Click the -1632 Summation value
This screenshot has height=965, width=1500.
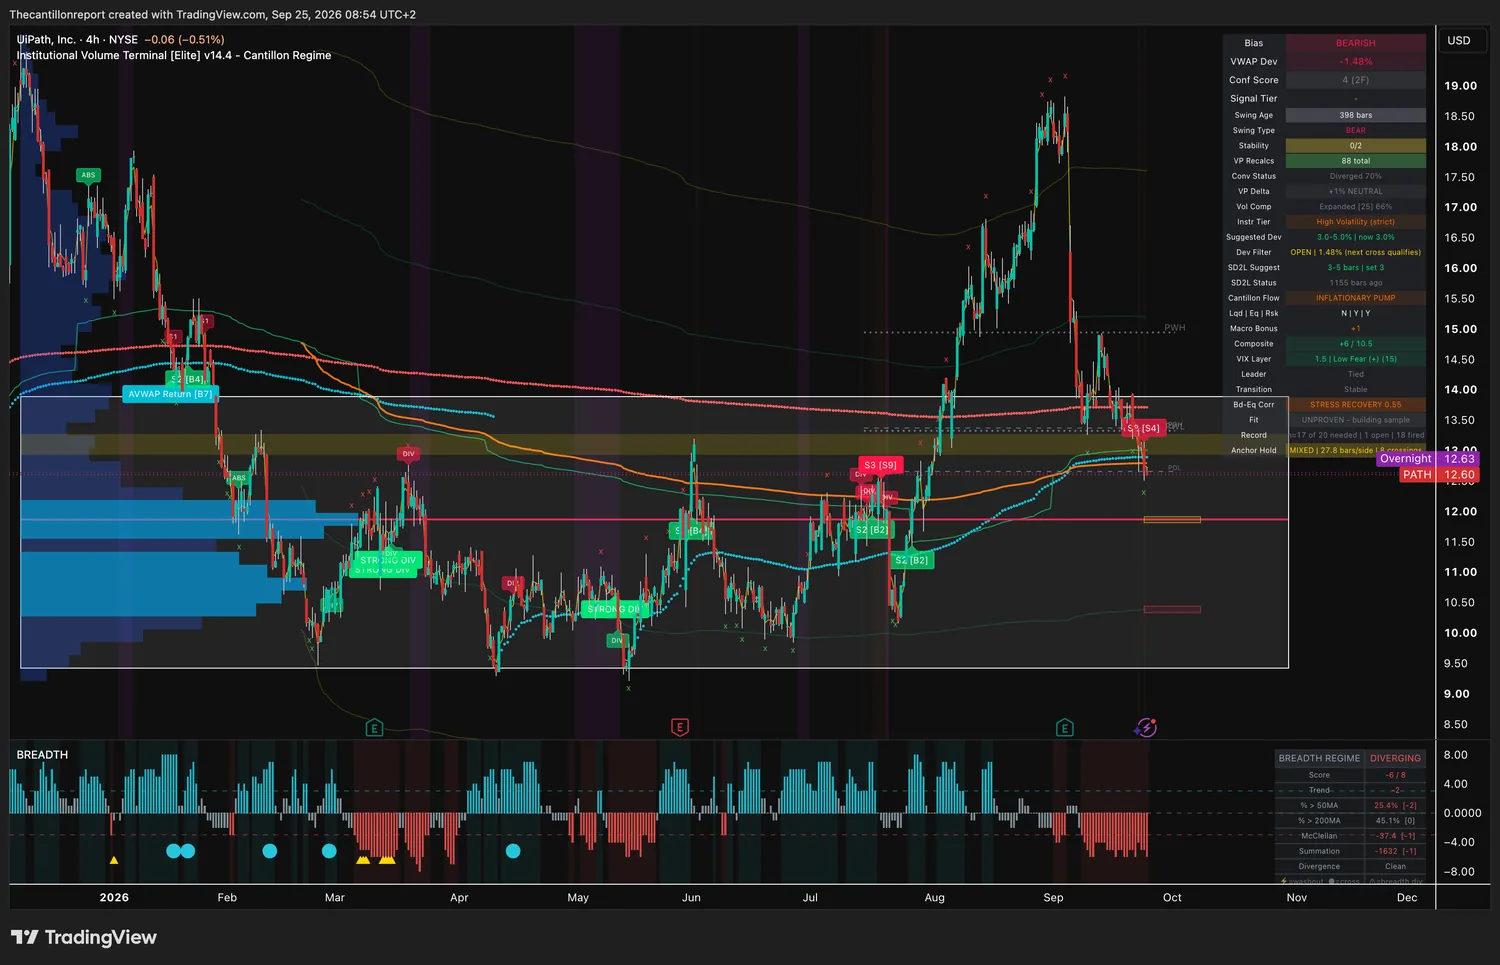point(1395,851)
